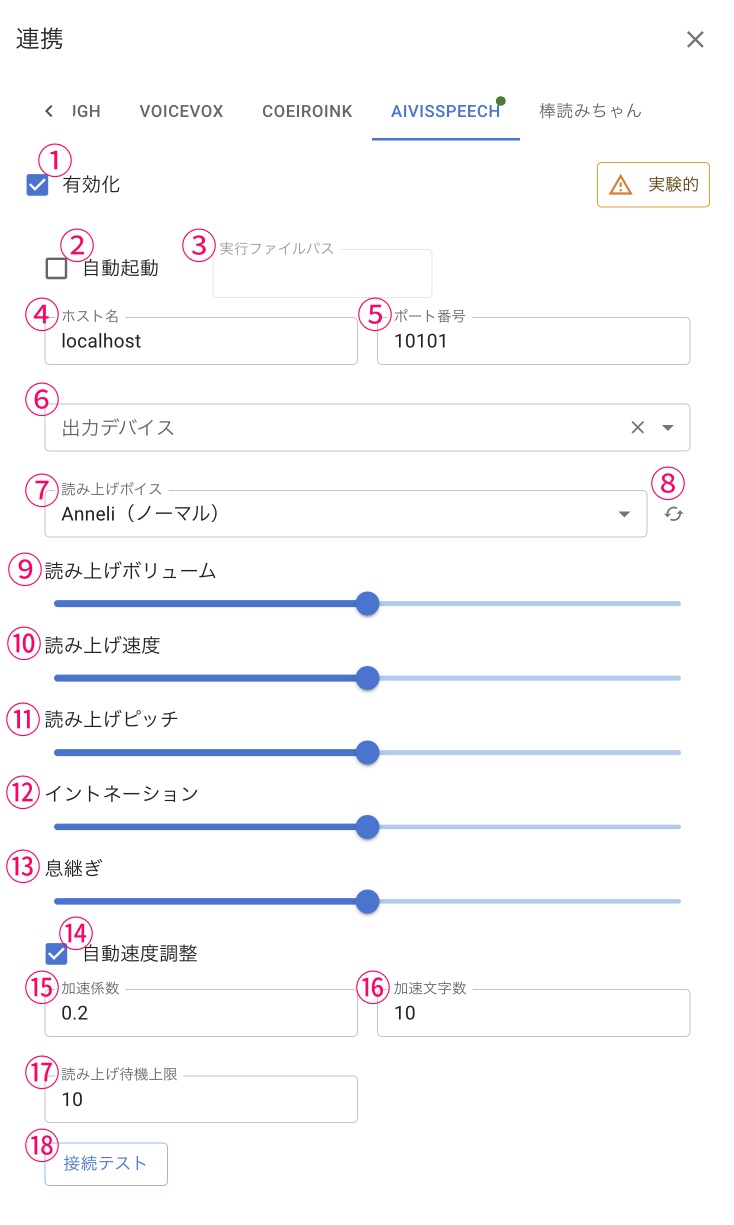Click the 加速係数 input field
Screen dimensions: 734x1225
click(x=200, y=1014)
